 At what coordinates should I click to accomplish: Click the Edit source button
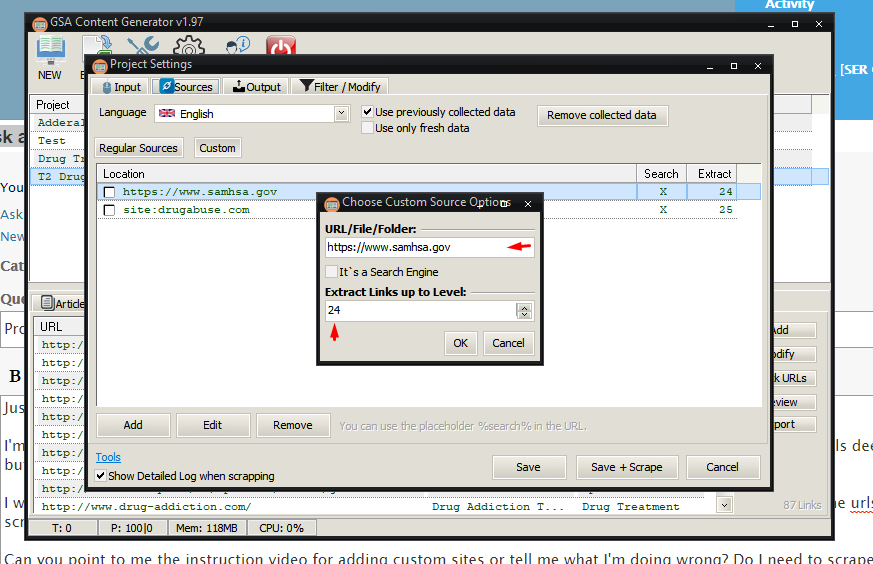pyautogui.click(x=213, y=425)
